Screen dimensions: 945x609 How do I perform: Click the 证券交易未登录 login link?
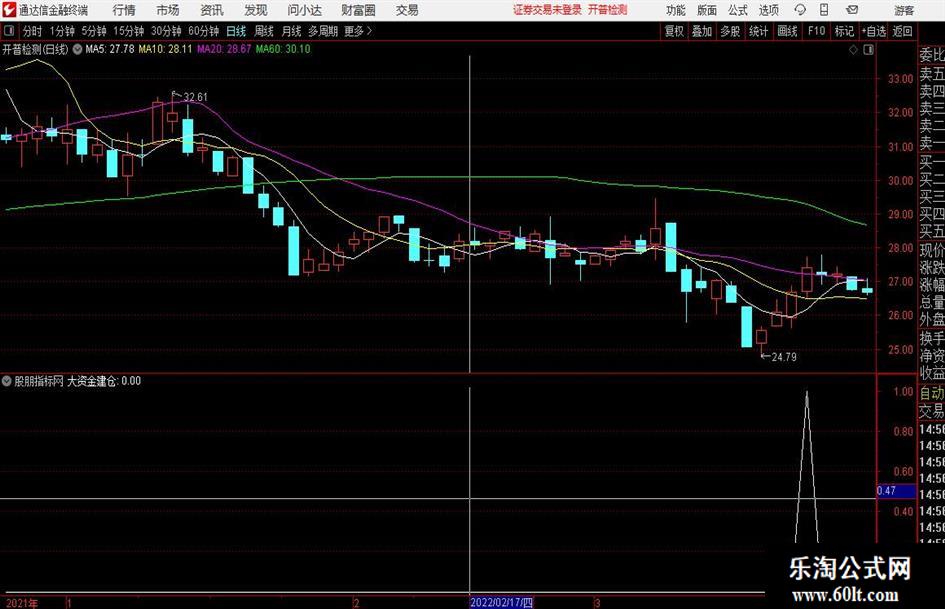click(547, 10)
